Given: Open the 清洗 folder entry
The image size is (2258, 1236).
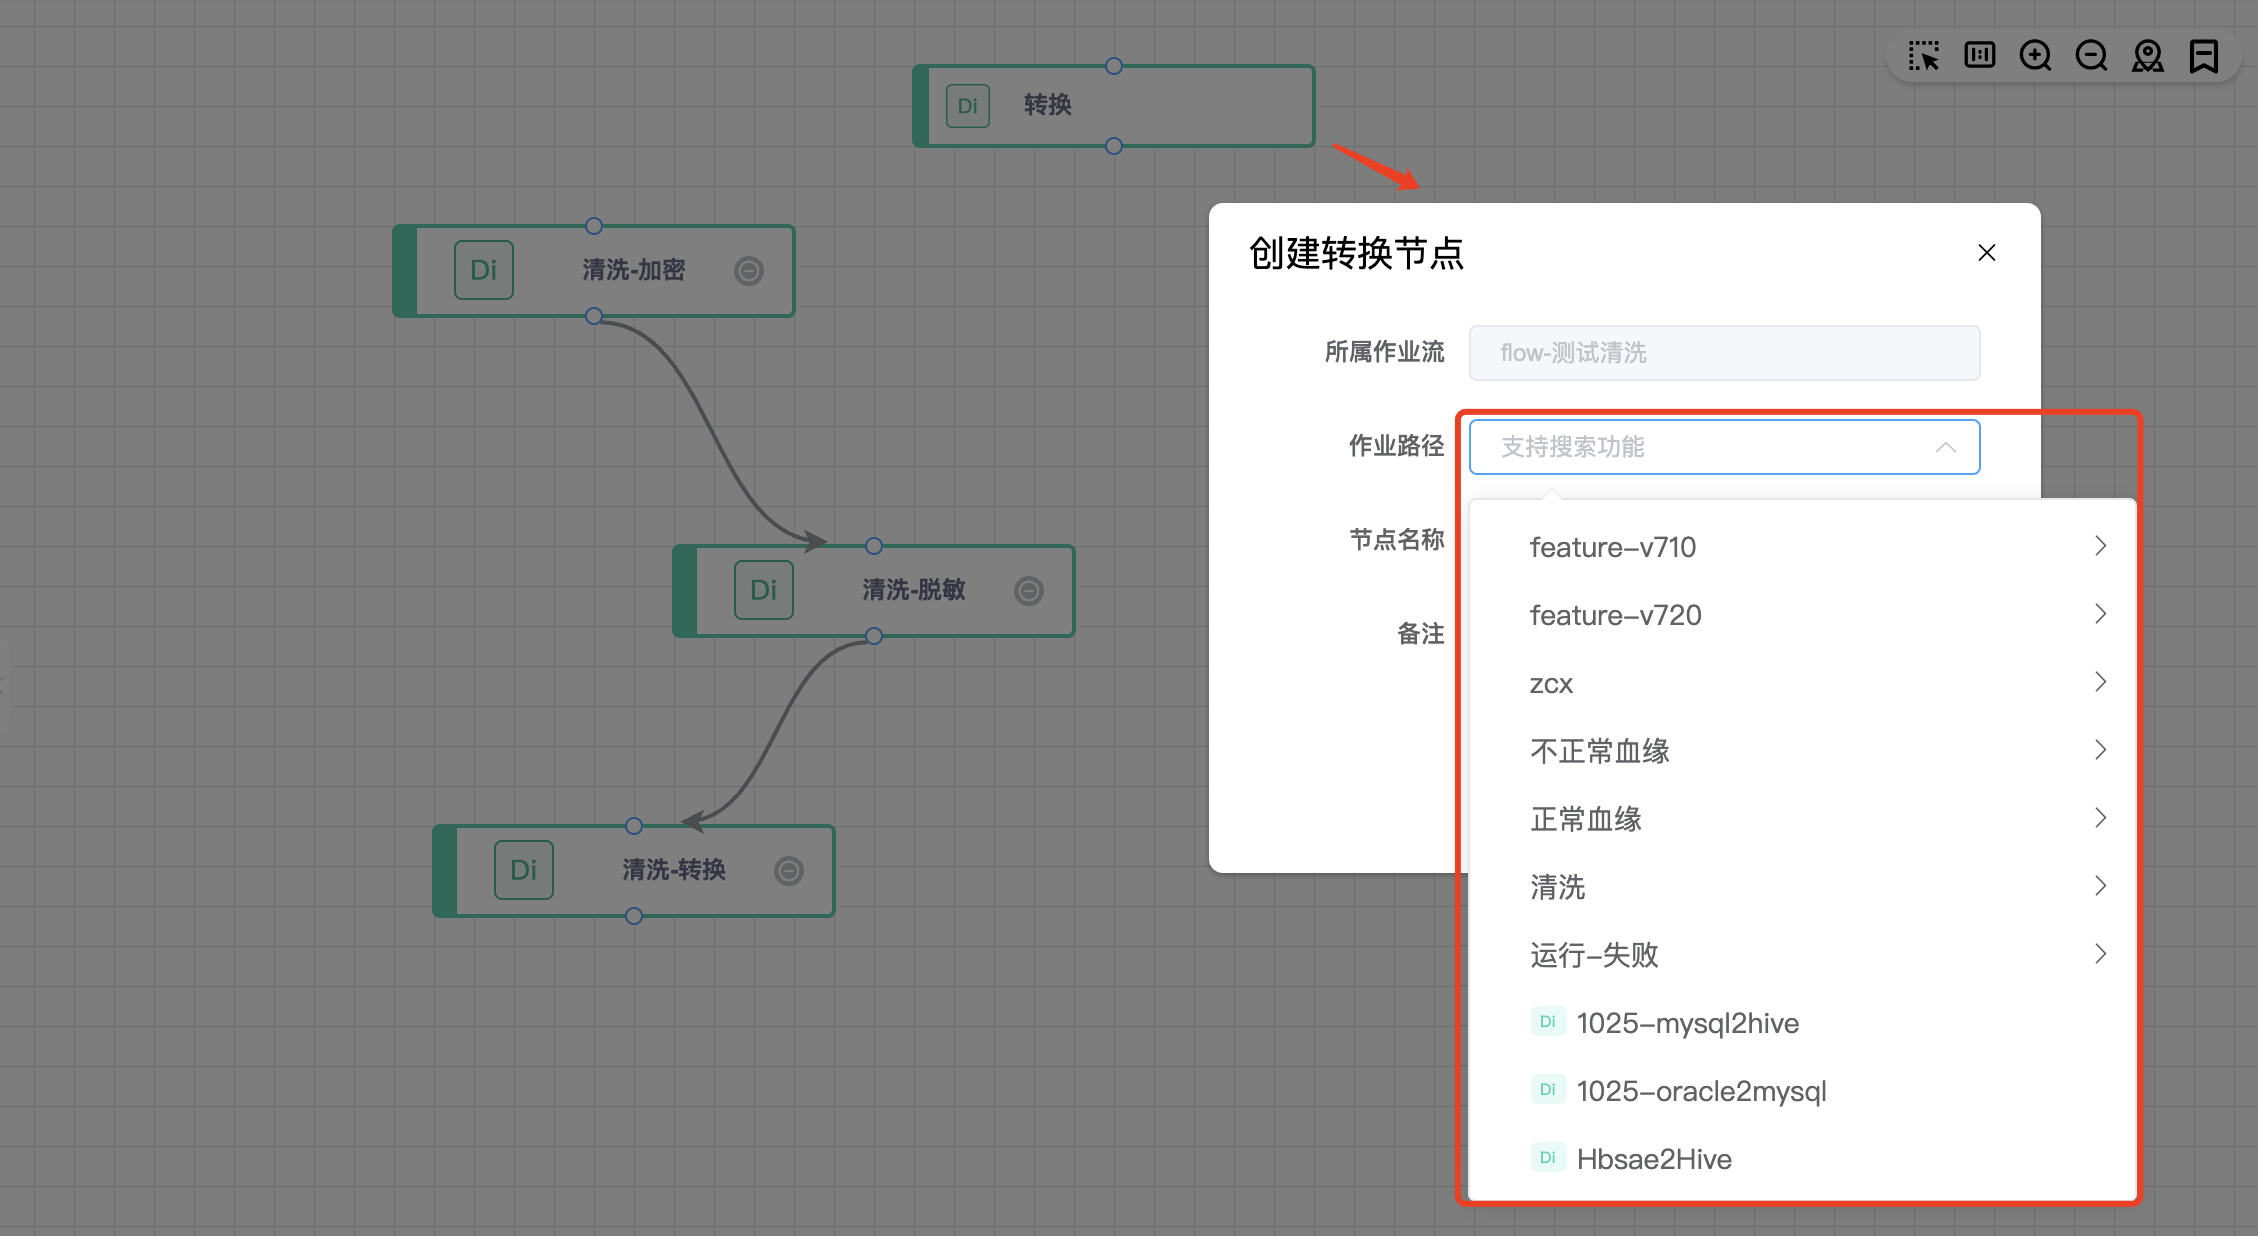Looking at the screenshot, I should coord(1558,887).
